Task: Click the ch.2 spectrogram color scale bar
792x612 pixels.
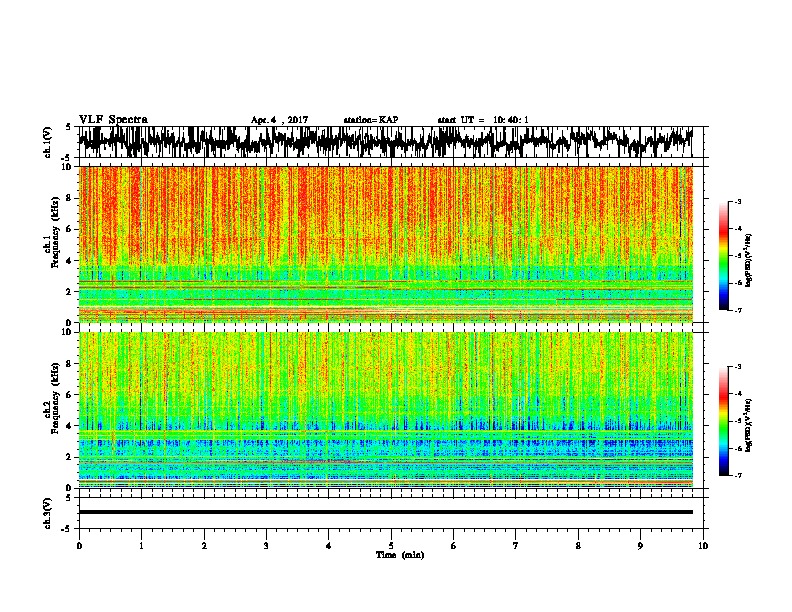Action: coord(723,421)
